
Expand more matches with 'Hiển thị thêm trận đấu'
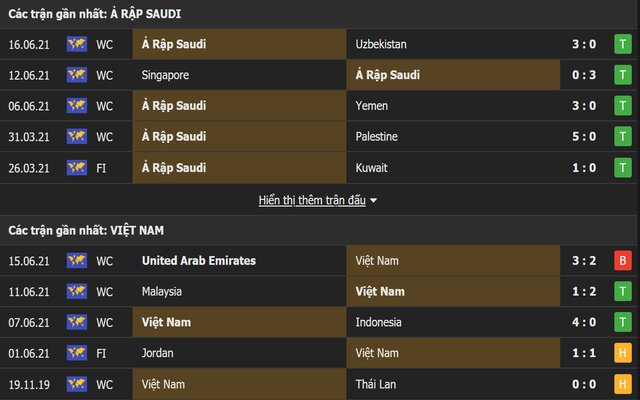317,200
